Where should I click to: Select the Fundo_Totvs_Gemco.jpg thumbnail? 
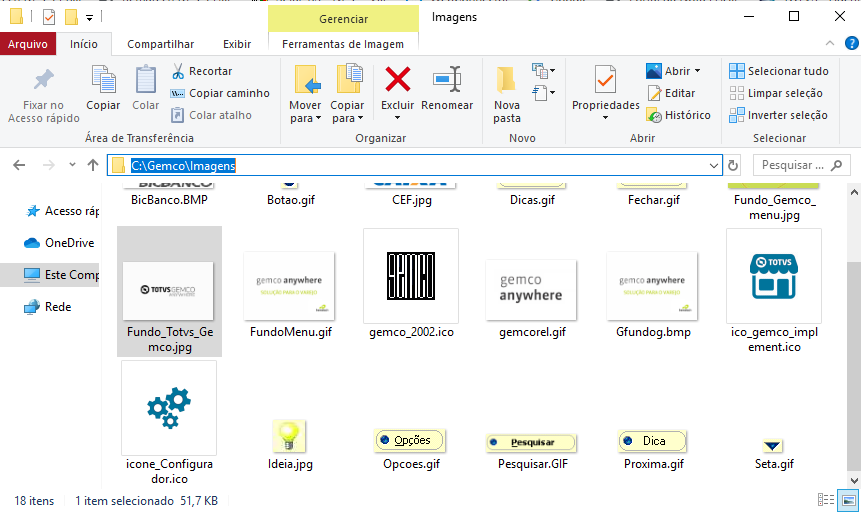coord(169,291)
